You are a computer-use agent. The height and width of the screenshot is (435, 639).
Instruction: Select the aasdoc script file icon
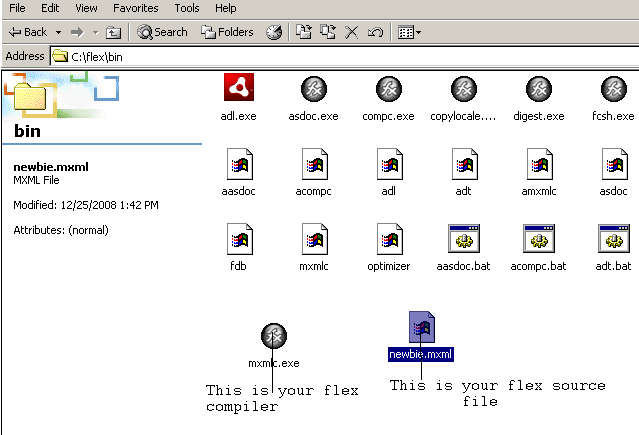(x=240, y=164)
